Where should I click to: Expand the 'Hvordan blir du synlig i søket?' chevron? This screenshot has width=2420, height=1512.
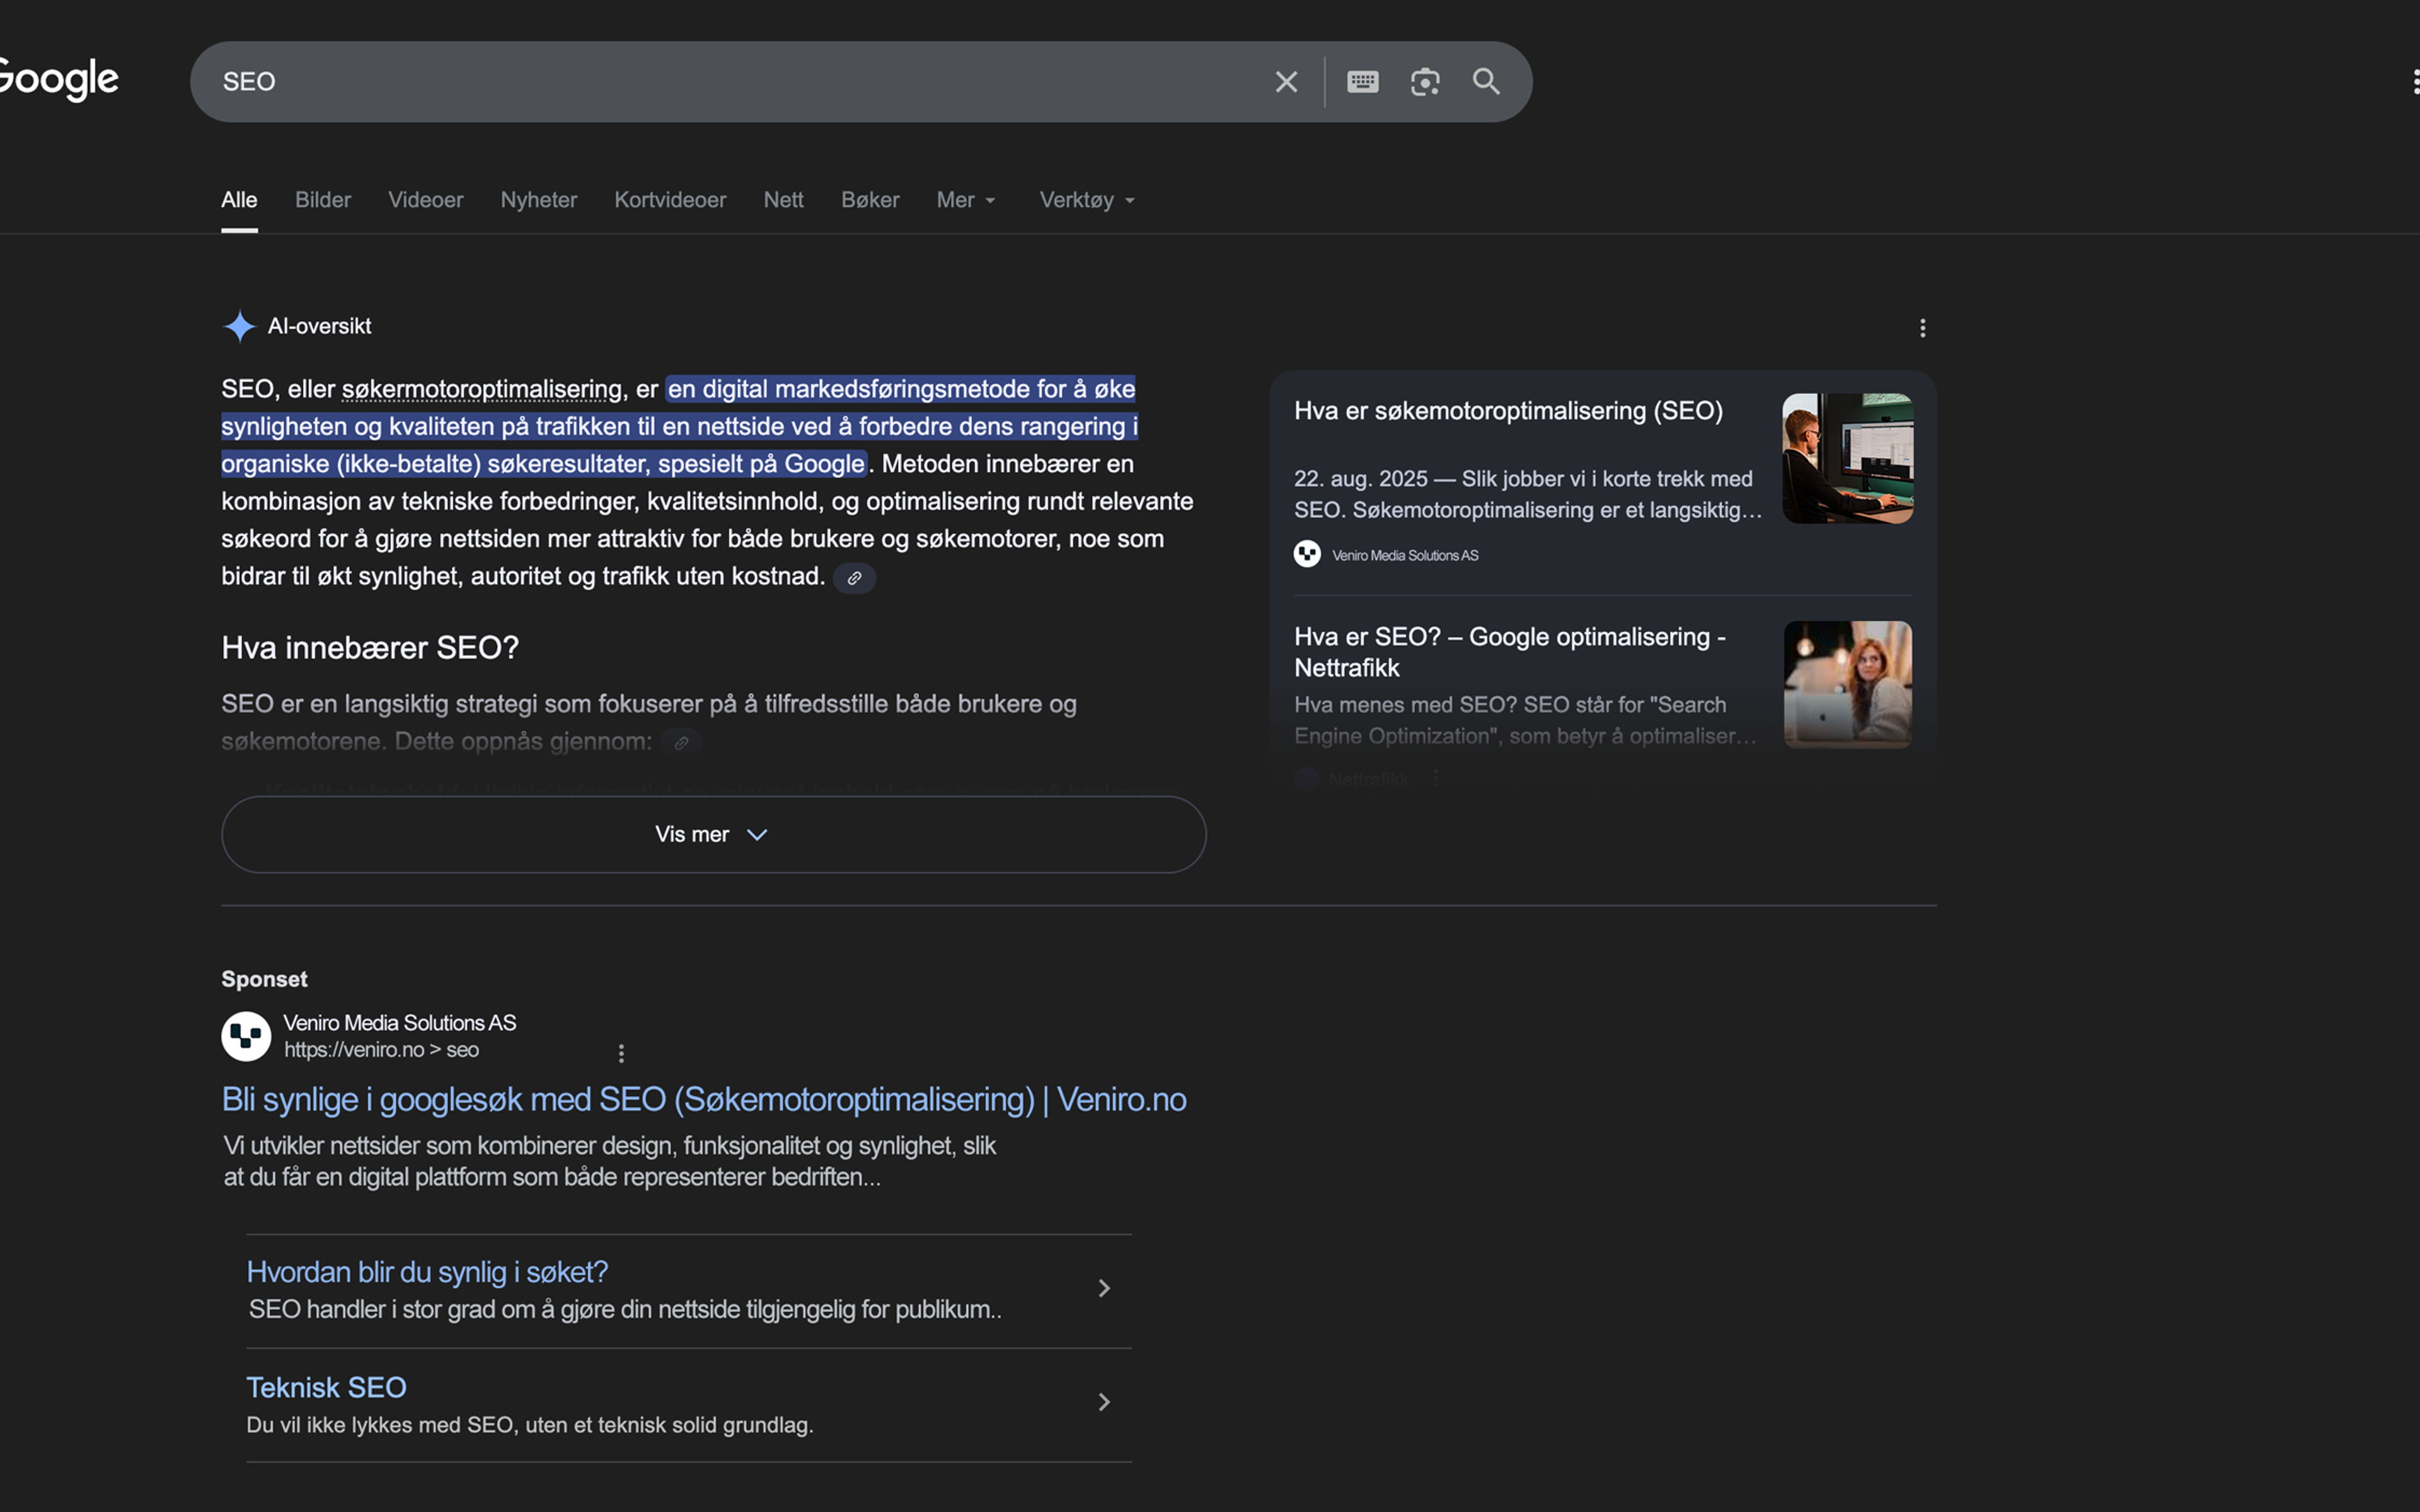point(1104,1288)
